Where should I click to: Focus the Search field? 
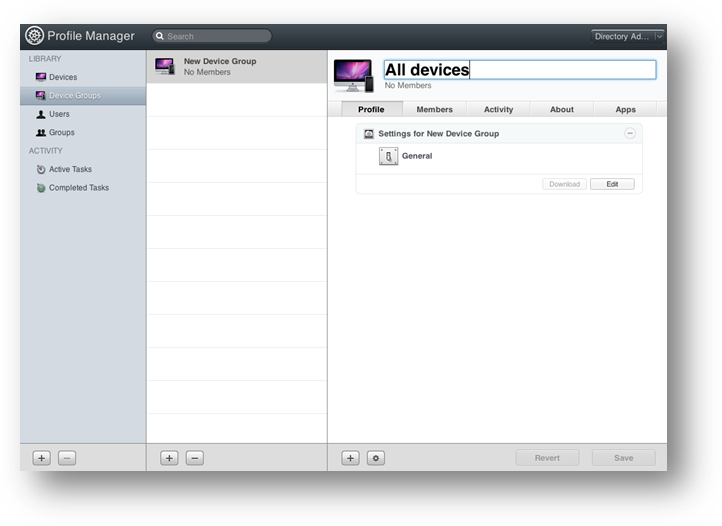click(x=212, y=36)
